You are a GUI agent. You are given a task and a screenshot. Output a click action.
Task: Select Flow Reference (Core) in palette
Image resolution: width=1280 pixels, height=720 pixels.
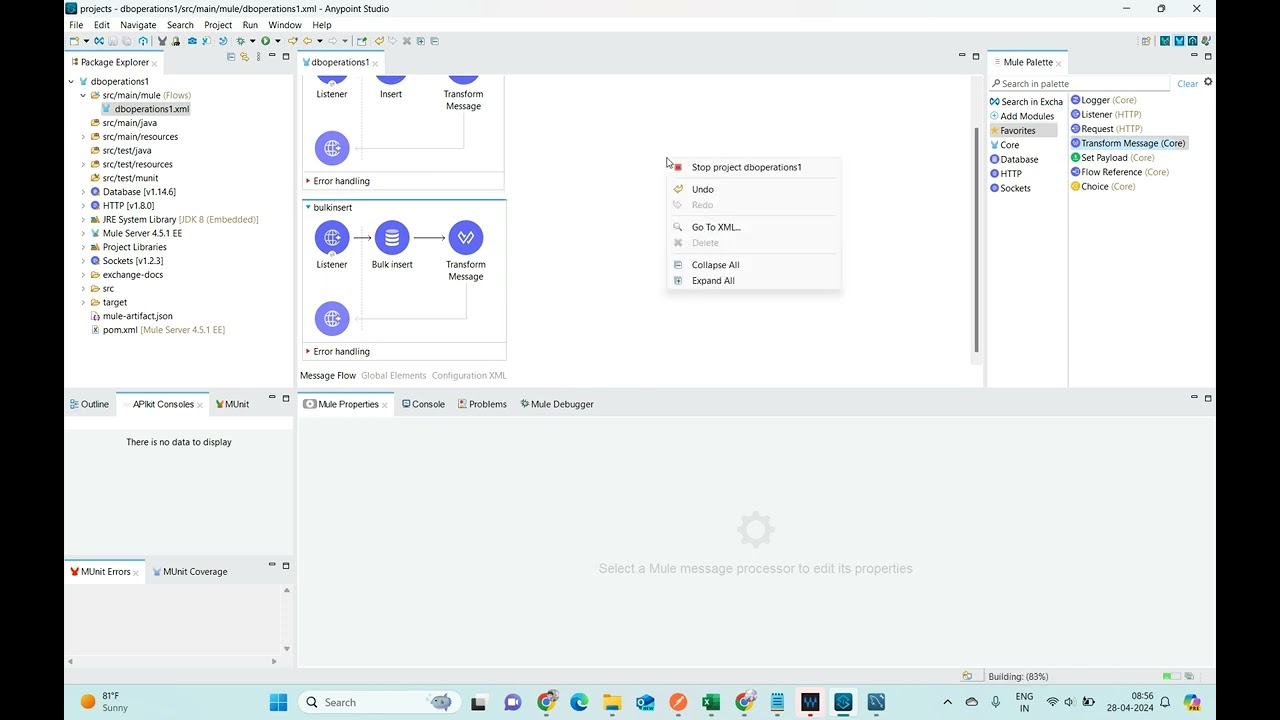pyautogui.click(x=1119, y=172)
